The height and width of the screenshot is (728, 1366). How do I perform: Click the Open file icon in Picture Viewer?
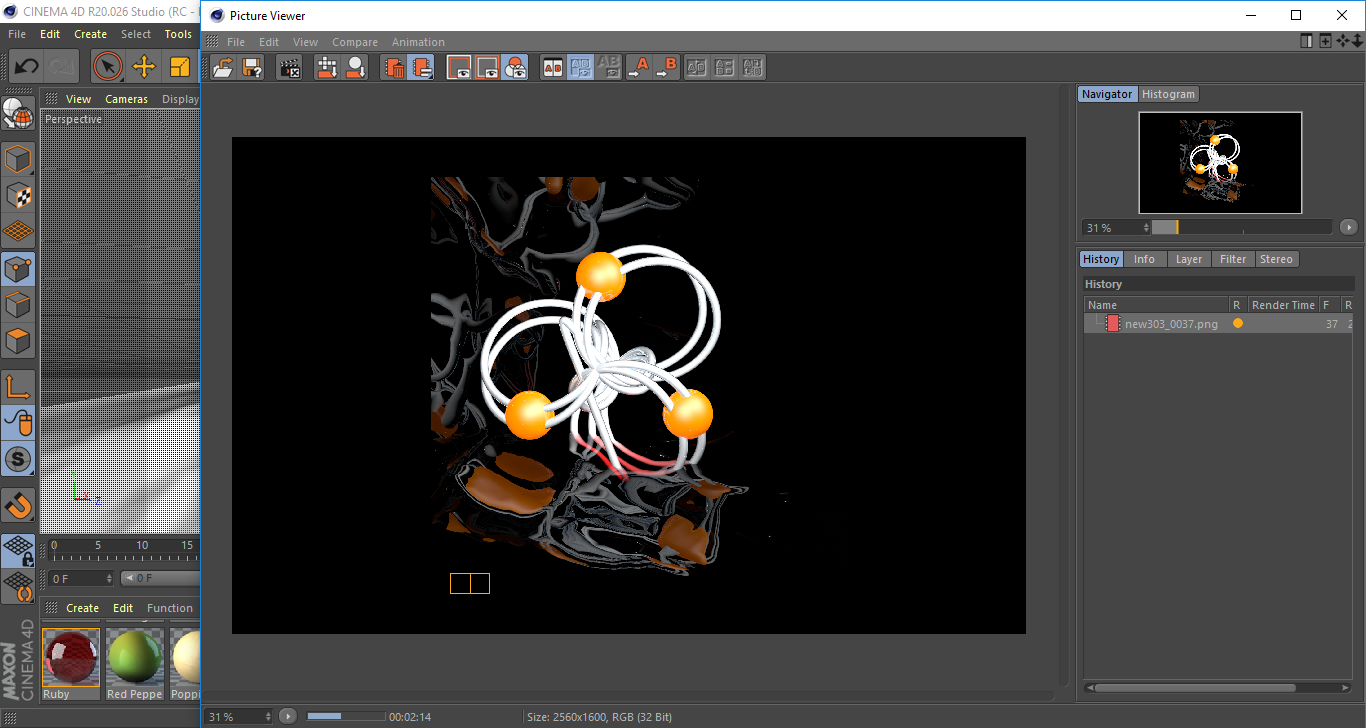click(224, 67)
